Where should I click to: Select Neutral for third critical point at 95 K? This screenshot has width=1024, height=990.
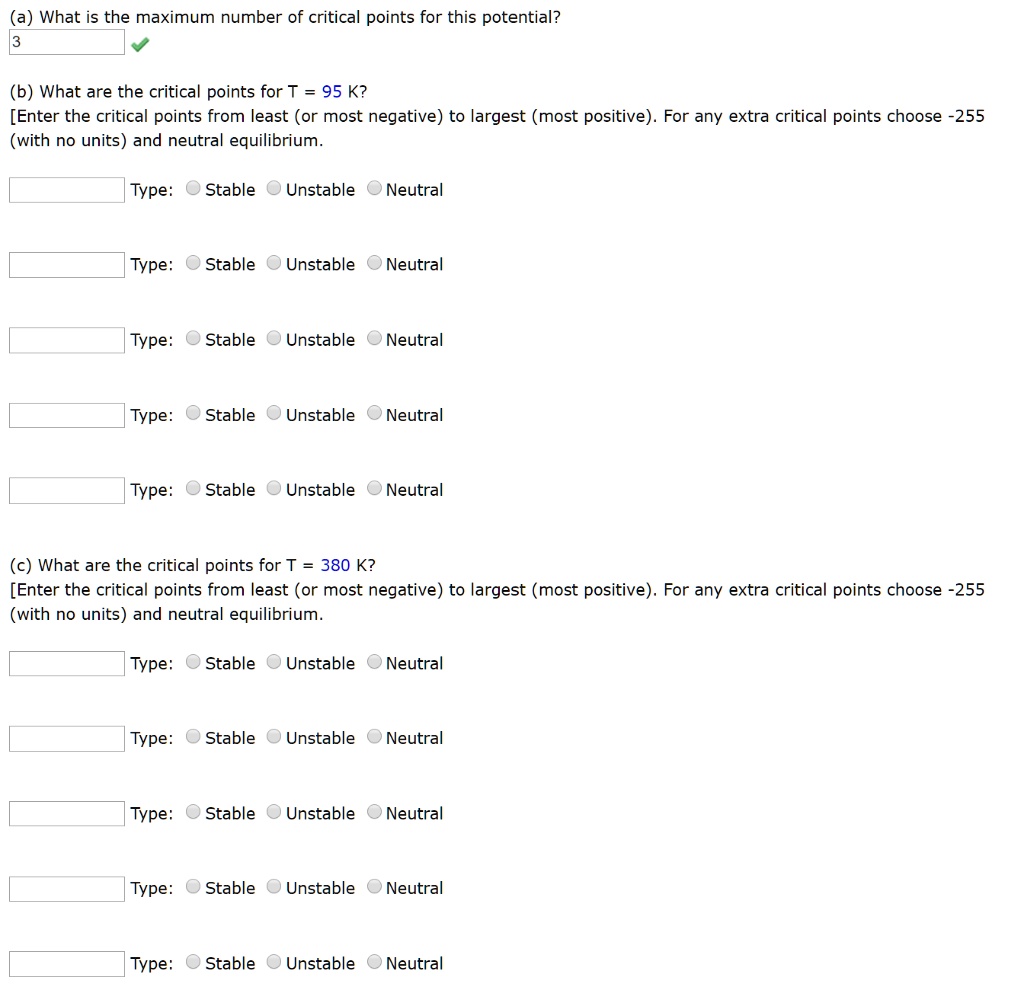(374, 339)
